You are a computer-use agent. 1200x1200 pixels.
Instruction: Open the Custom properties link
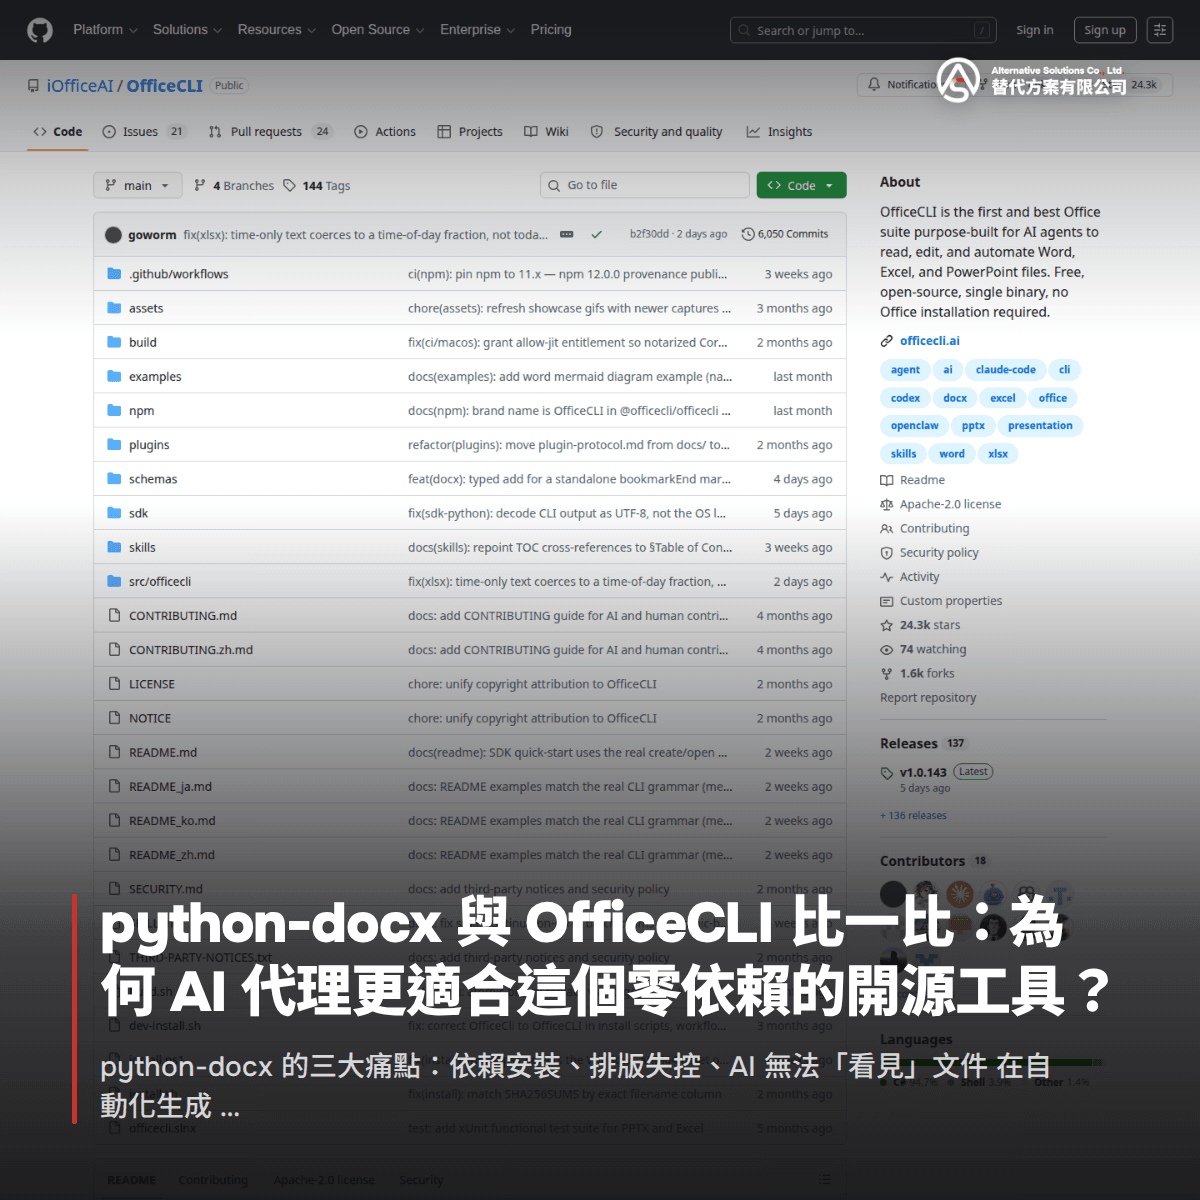[940, 601]
